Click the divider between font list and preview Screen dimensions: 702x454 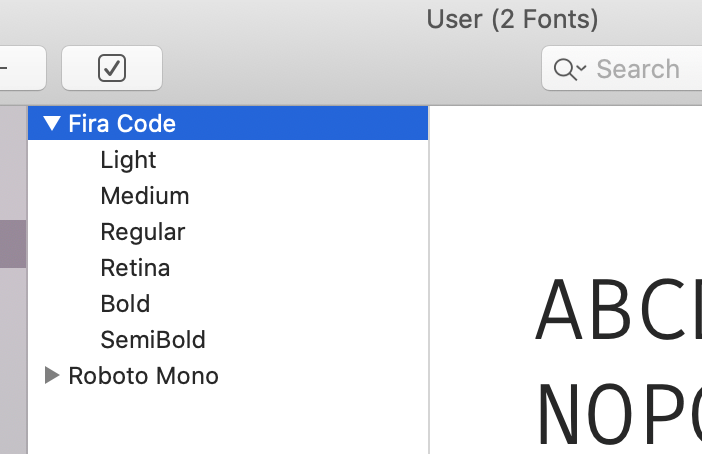(429, 280)
